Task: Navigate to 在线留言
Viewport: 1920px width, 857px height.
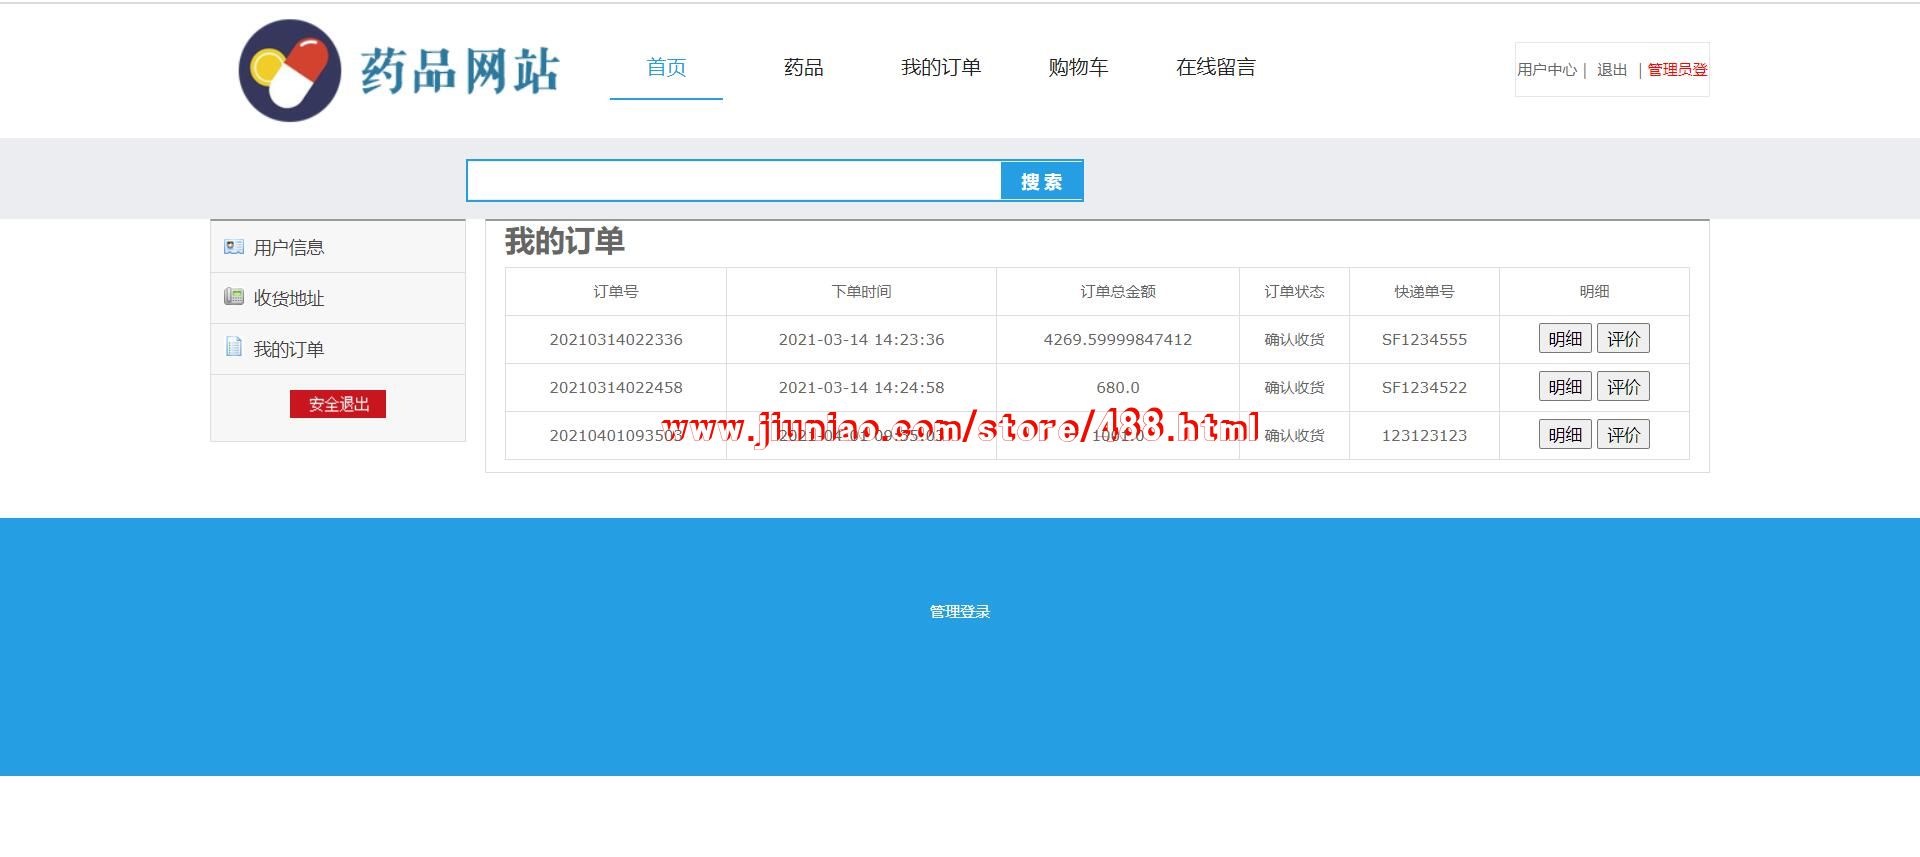Action: coord(1215,67)
